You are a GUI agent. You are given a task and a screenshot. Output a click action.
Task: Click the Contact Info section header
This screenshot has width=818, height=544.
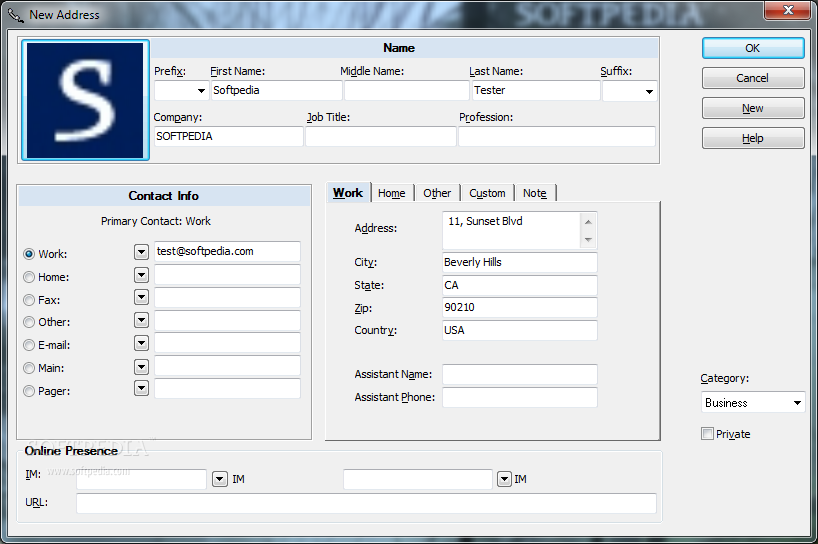(x=164, y=196)
